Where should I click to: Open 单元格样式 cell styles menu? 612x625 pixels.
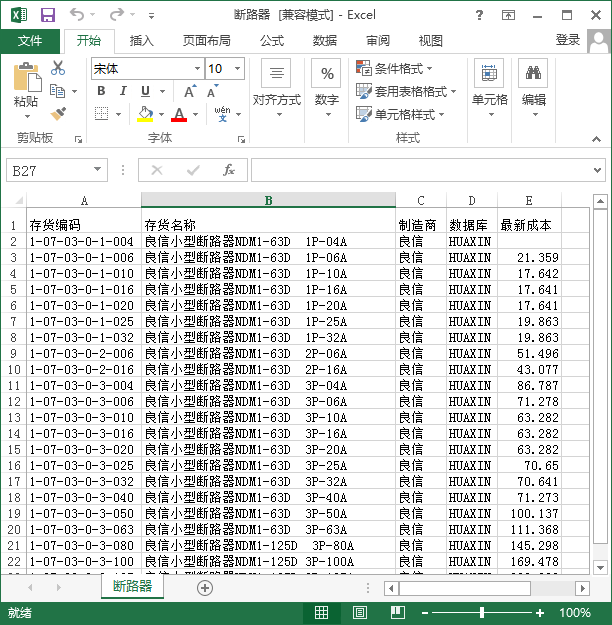400,114
